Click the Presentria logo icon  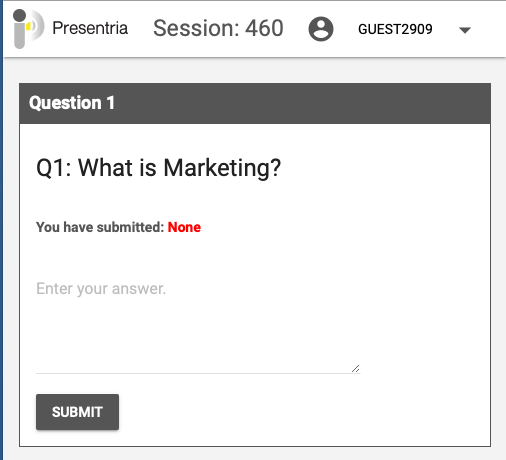(x=28, y=29)
